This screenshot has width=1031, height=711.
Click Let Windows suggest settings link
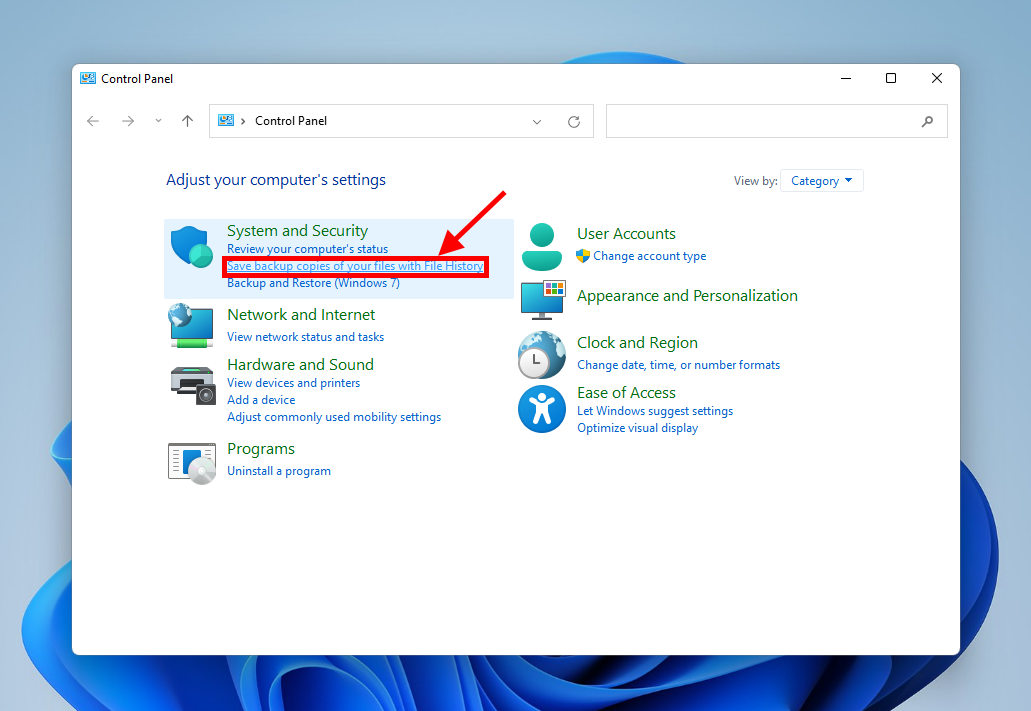[x=655, y=411]
